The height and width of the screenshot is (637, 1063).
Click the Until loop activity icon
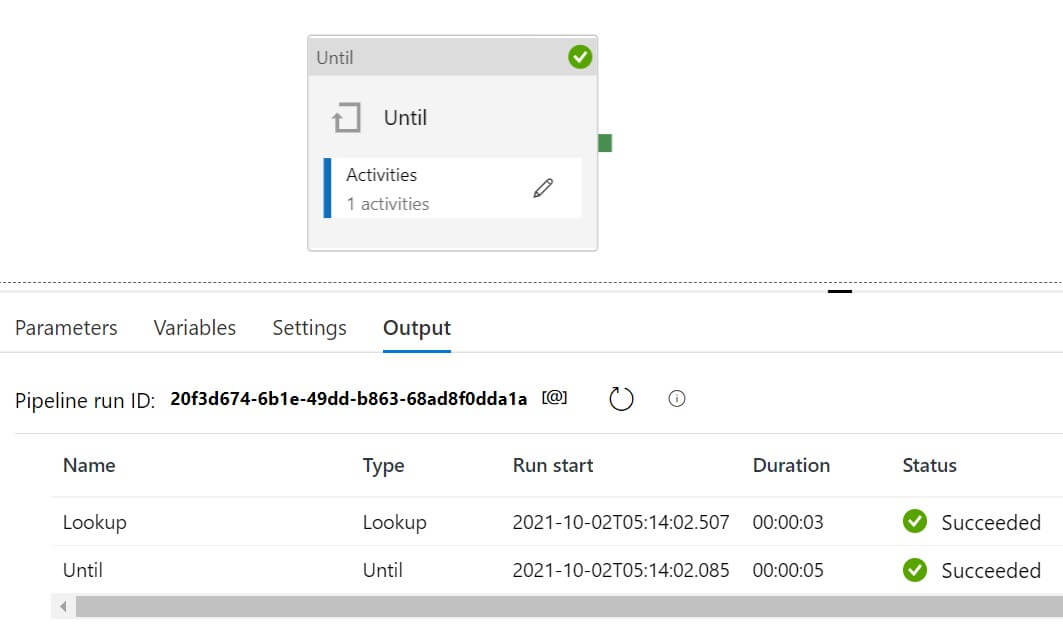click(x=346, y=119)
